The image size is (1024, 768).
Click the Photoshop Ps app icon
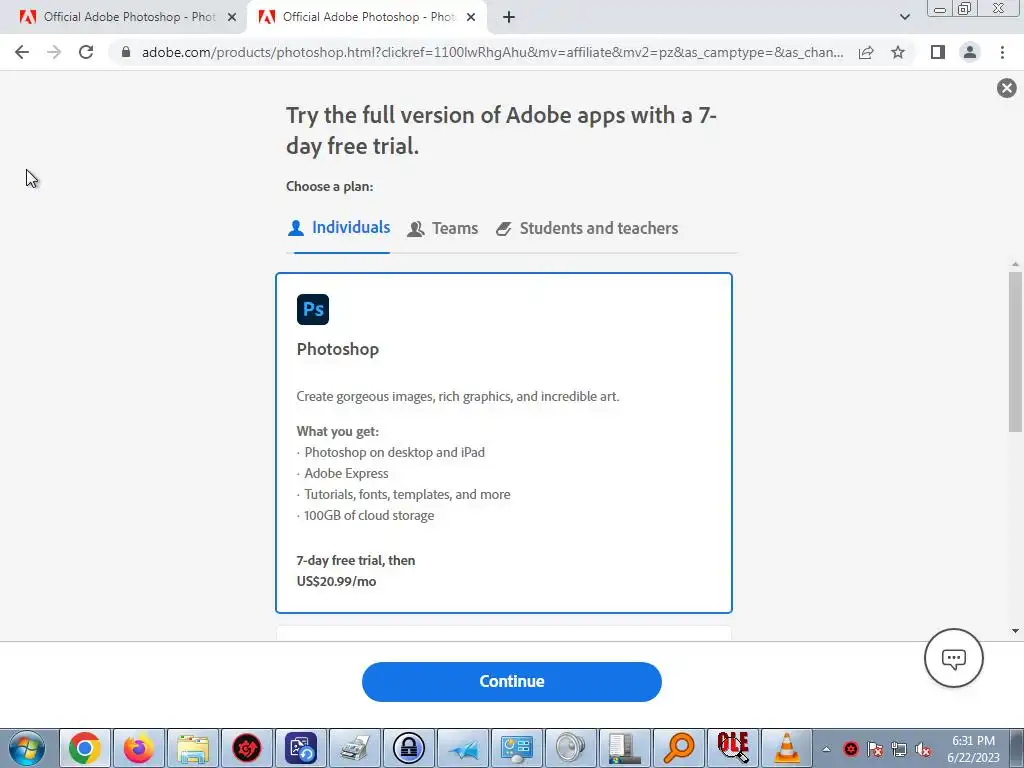point(313,309)
